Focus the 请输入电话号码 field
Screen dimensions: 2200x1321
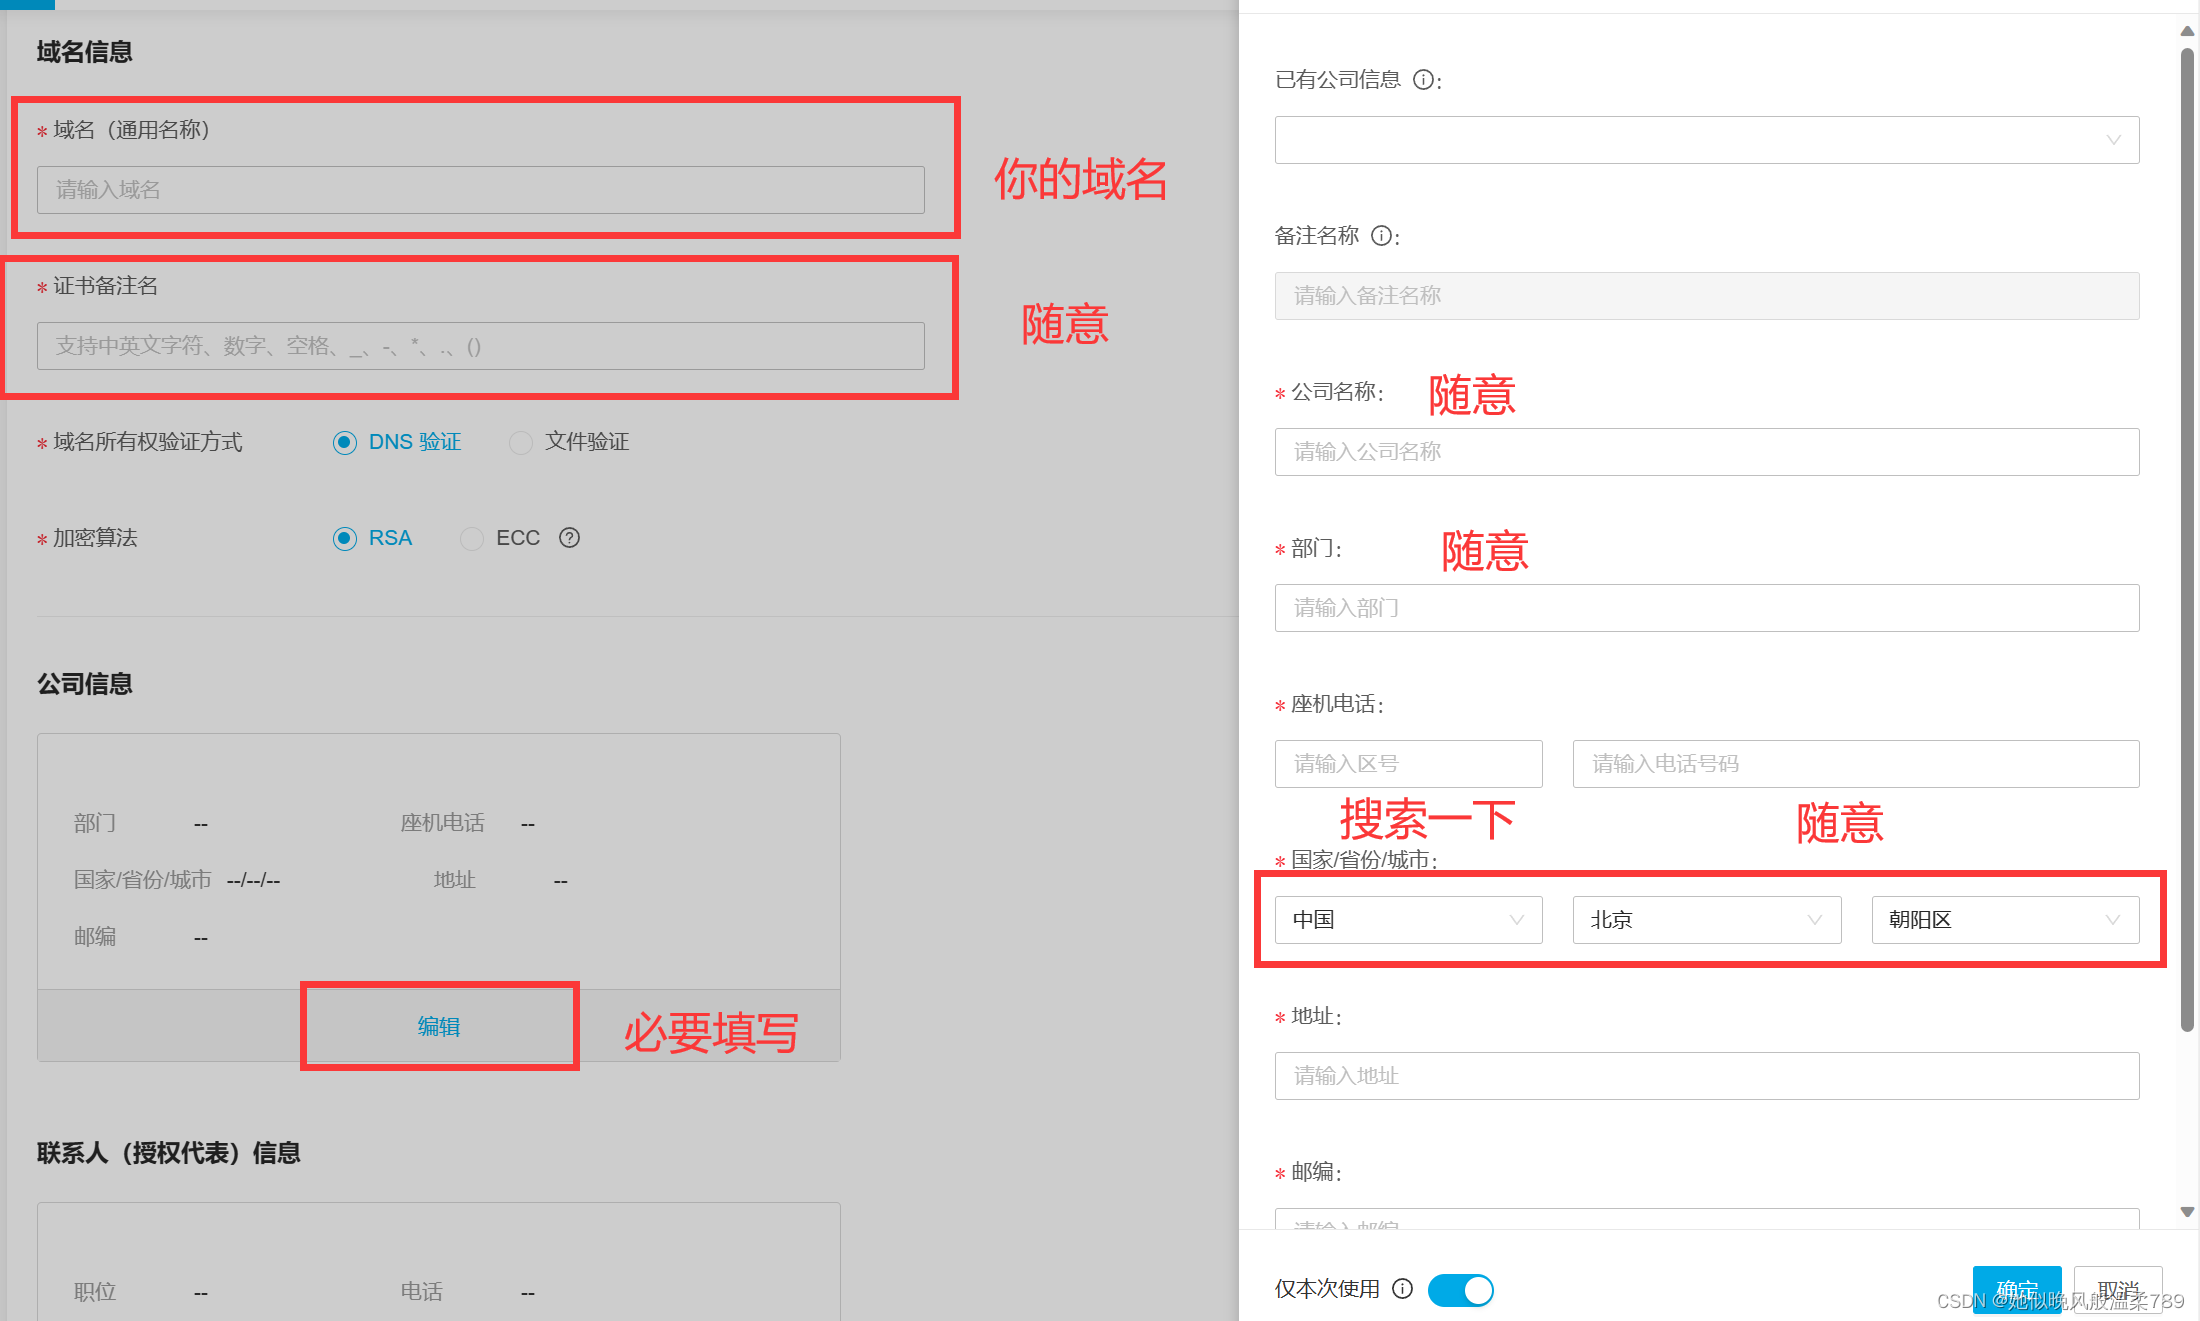pos(1856,764)
